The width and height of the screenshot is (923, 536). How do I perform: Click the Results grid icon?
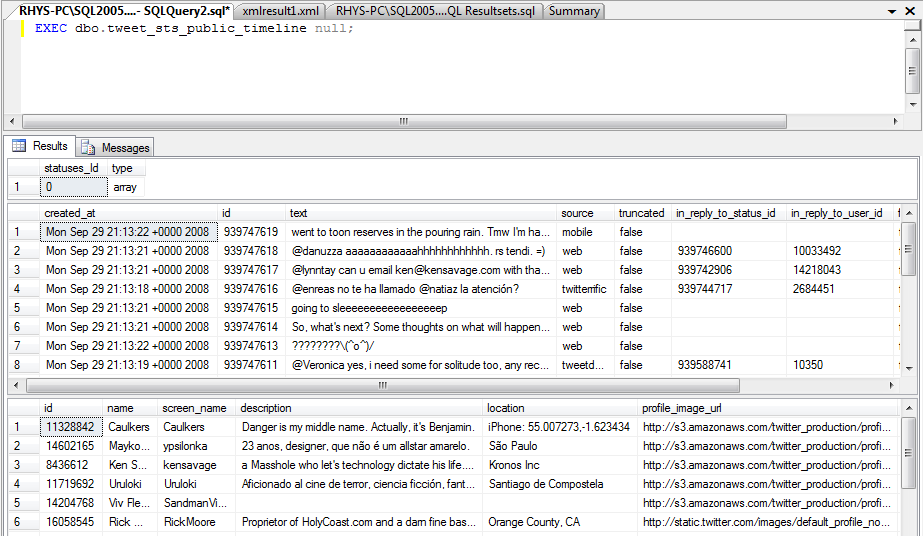(x=19, y=146)
